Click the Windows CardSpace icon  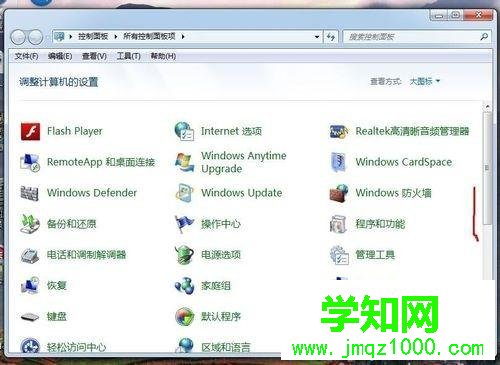(x=339, y=162)
